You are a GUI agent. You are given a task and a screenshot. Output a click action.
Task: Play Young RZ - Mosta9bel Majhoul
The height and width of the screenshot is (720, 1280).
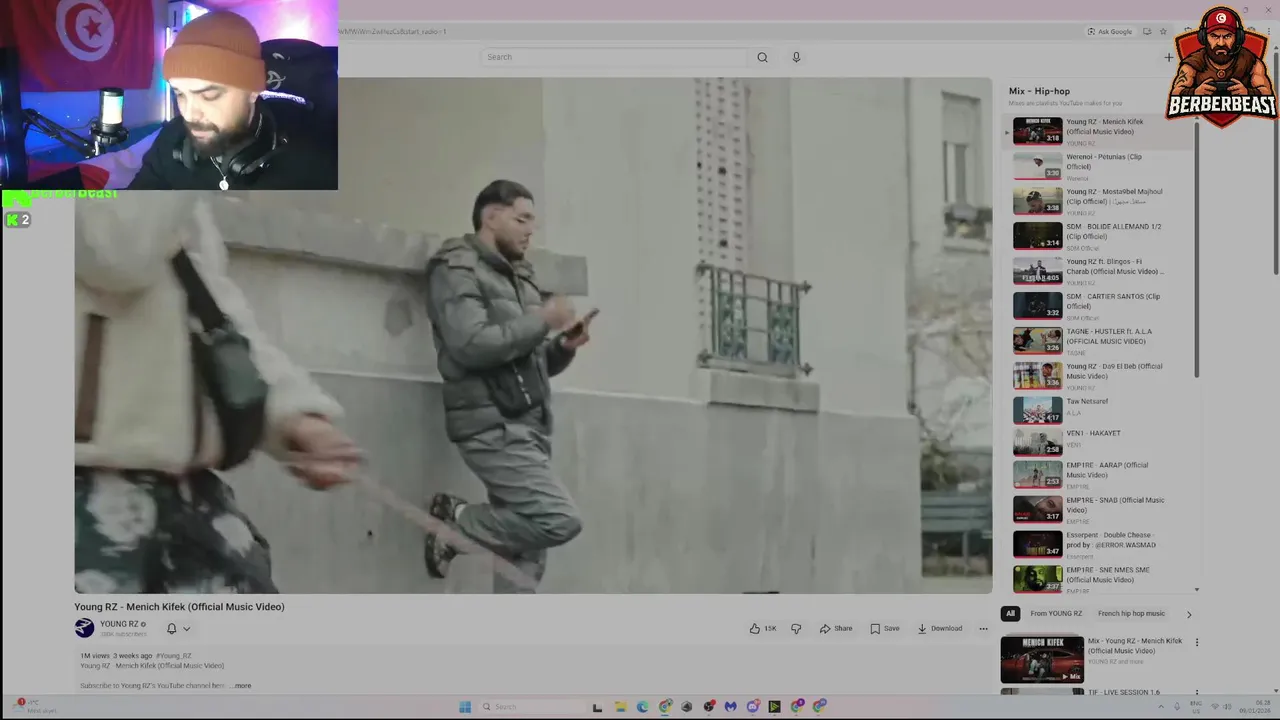1100,202
